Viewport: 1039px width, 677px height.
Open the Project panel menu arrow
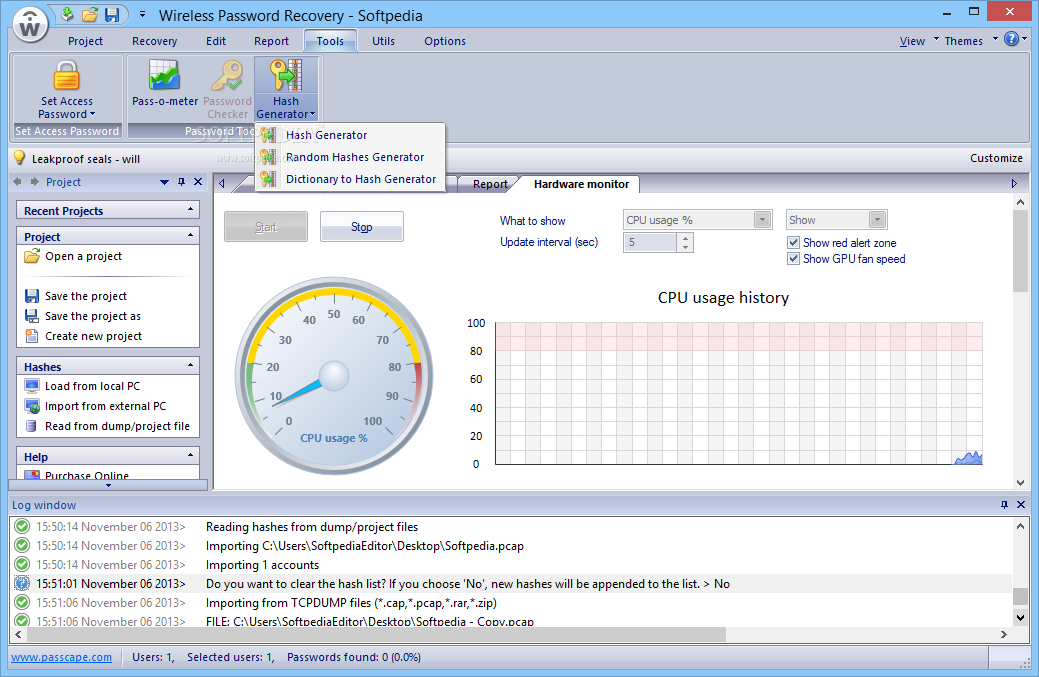(164, 182)
